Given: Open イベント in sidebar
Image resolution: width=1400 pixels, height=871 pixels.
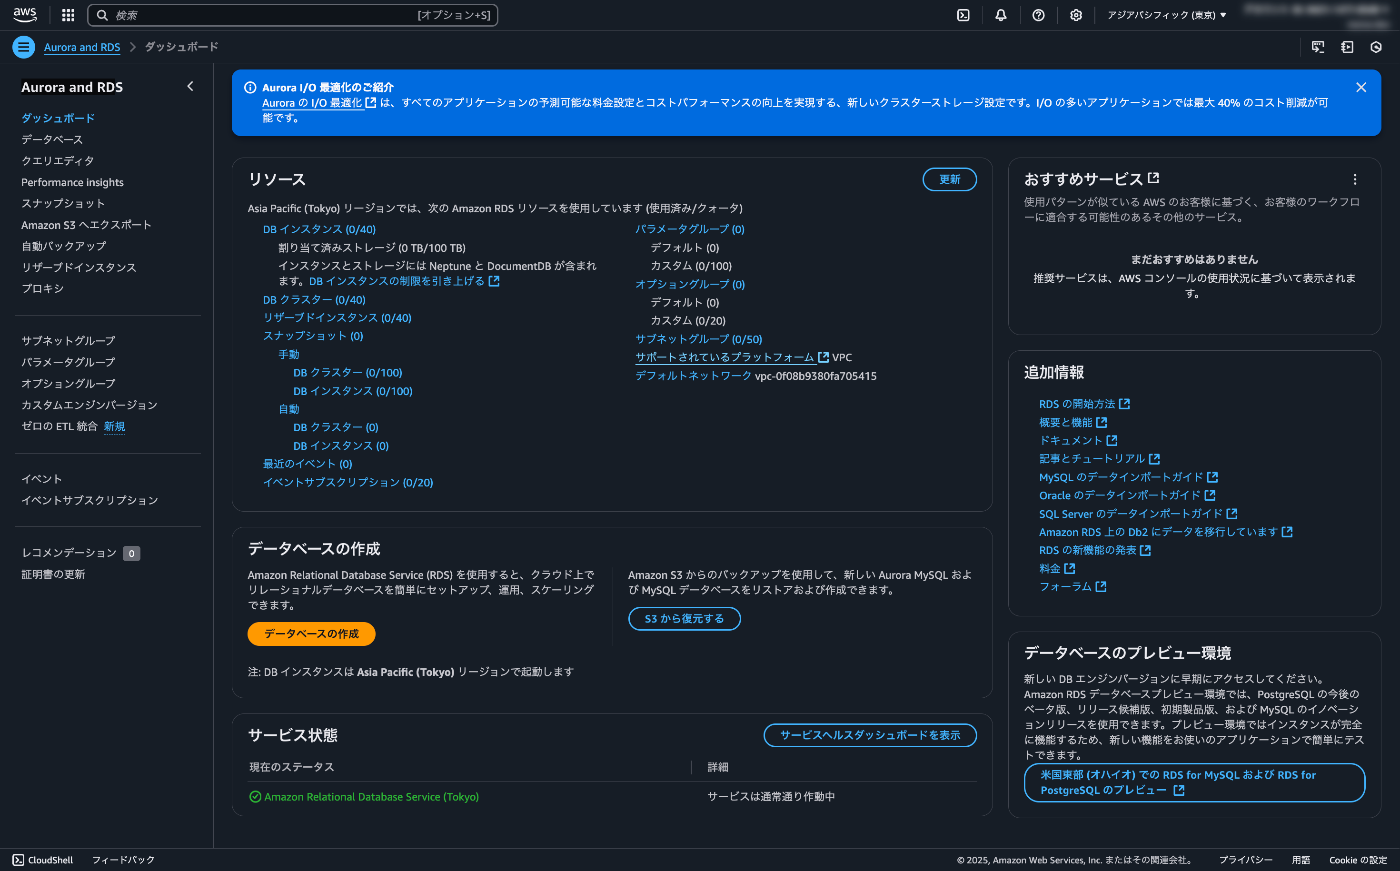Looking at the screenshot, I should click(x=42, y=479).
